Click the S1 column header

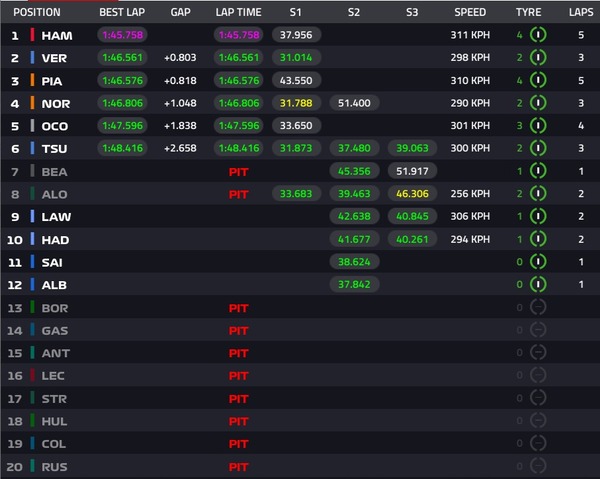coord(295,12)
